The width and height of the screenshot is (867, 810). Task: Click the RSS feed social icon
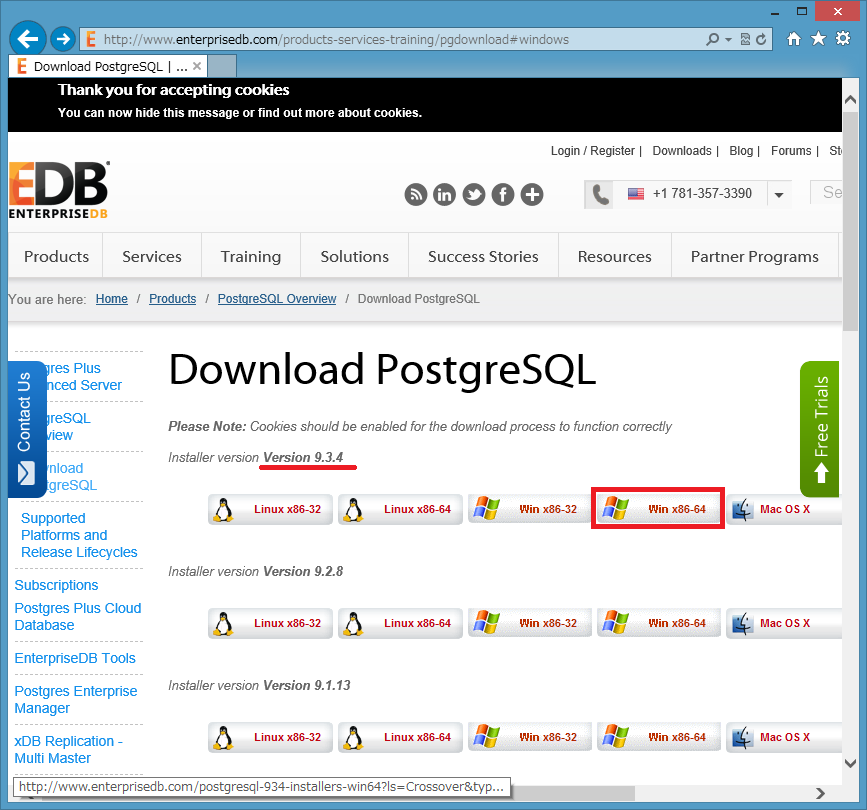[416, 194]
